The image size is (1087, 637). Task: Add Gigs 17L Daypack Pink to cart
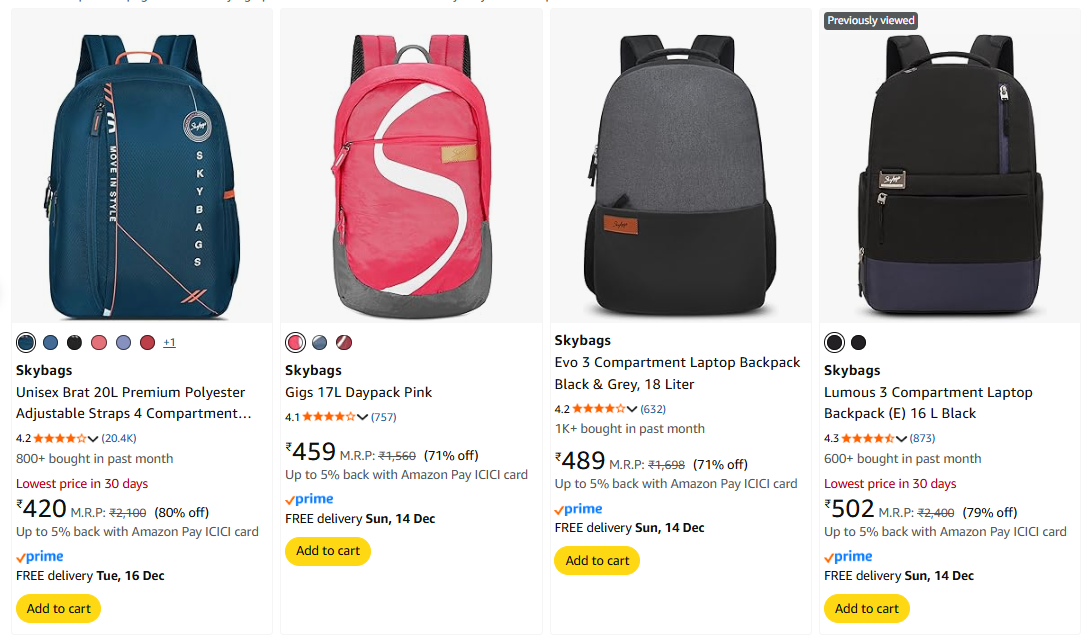[328, 551]
